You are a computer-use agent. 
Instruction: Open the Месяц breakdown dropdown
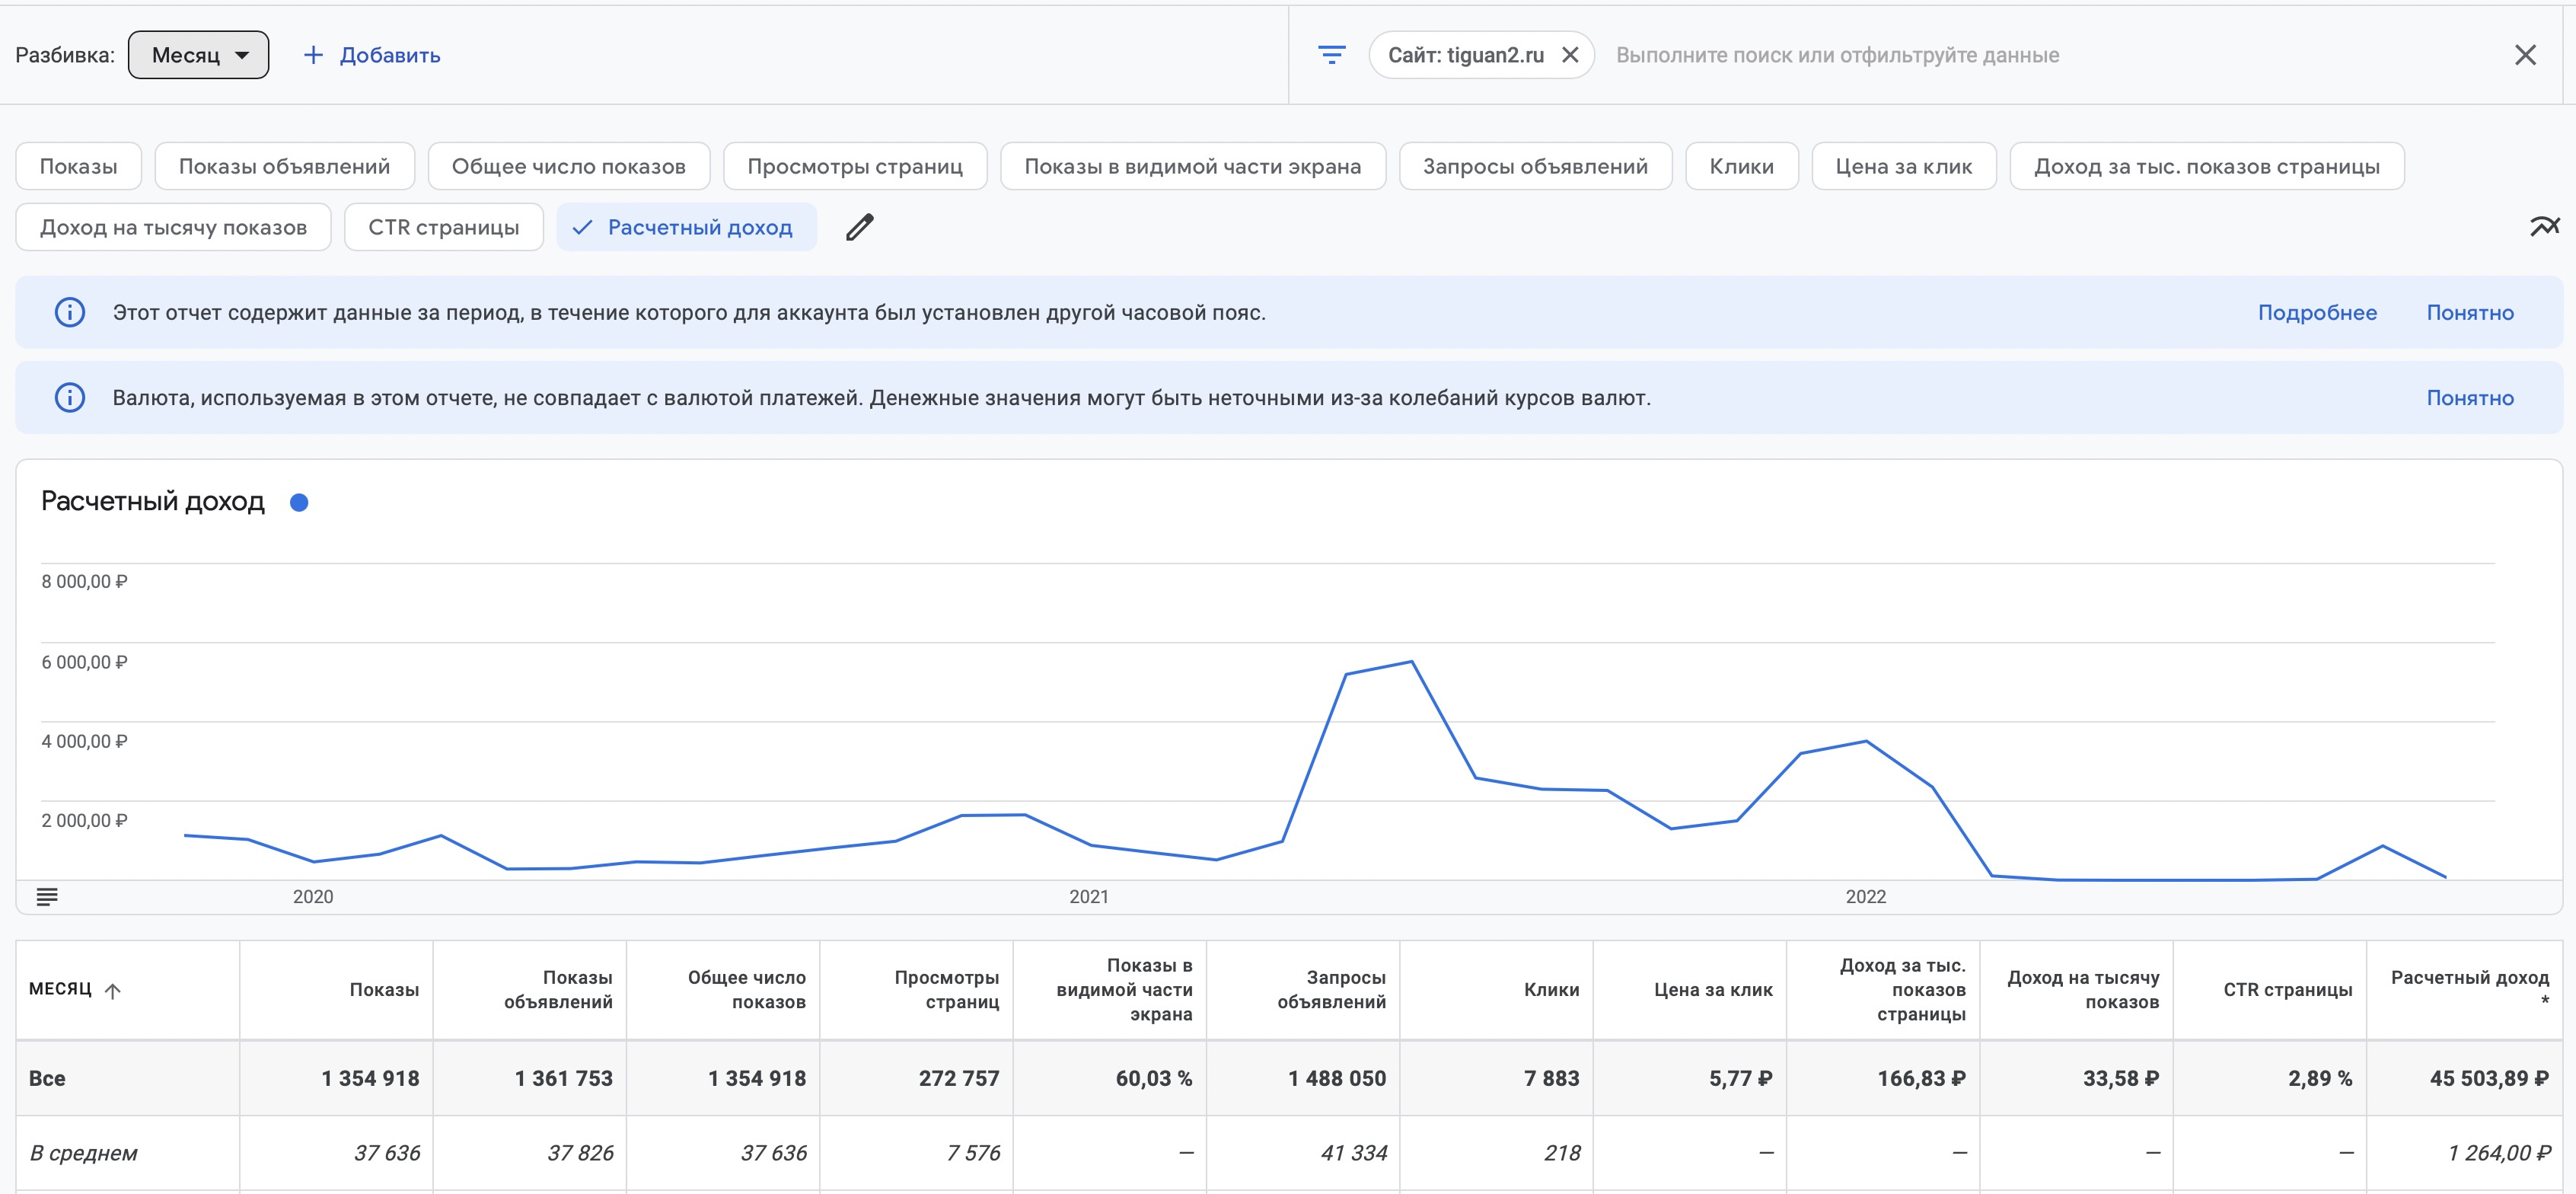(198, 55)
